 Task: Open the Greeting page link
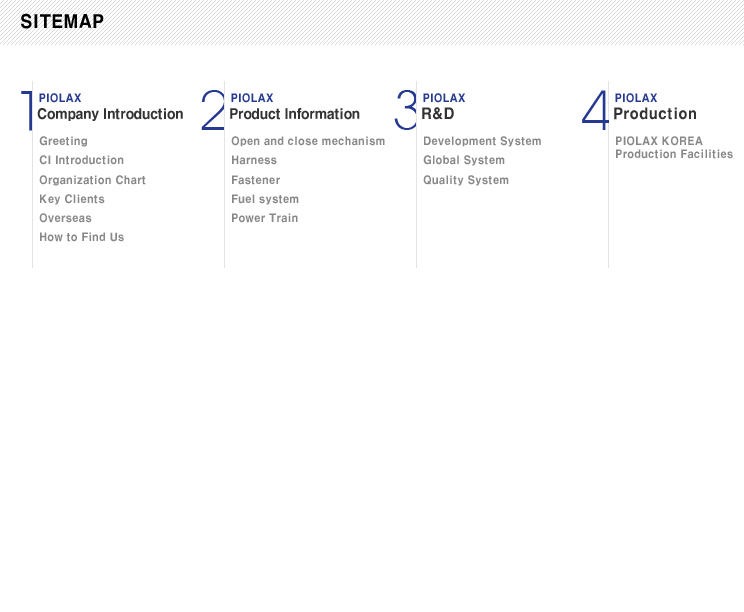coord(63,141)
